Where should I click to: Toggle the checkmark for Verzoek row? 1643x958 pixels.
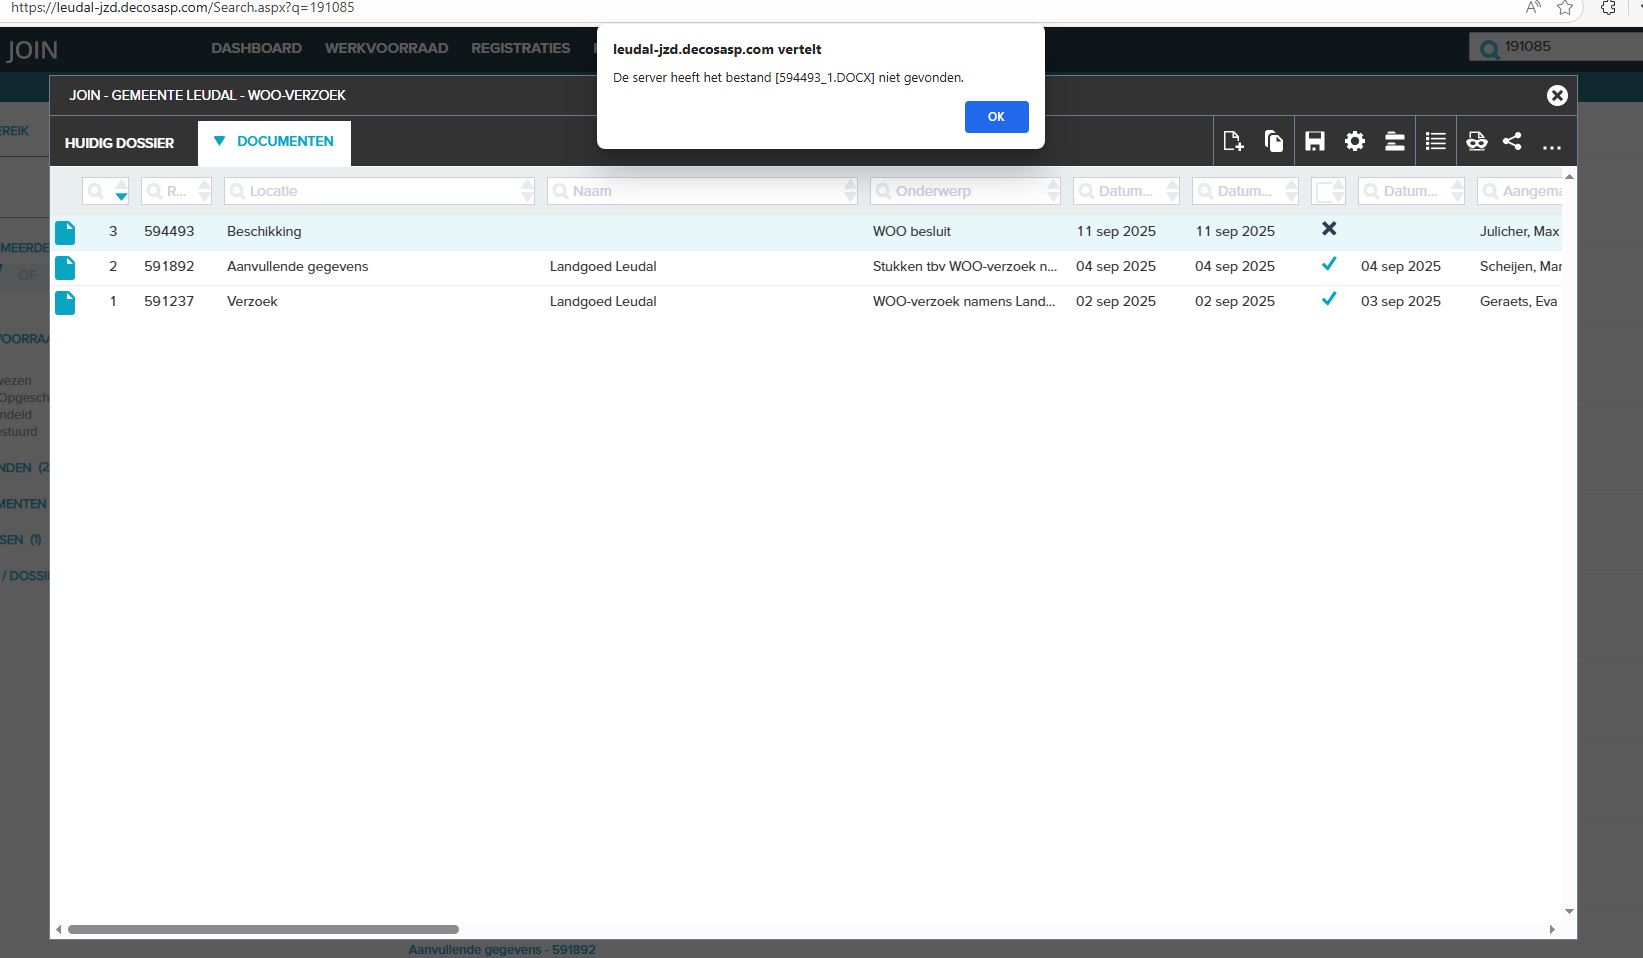pos(1328,299)
